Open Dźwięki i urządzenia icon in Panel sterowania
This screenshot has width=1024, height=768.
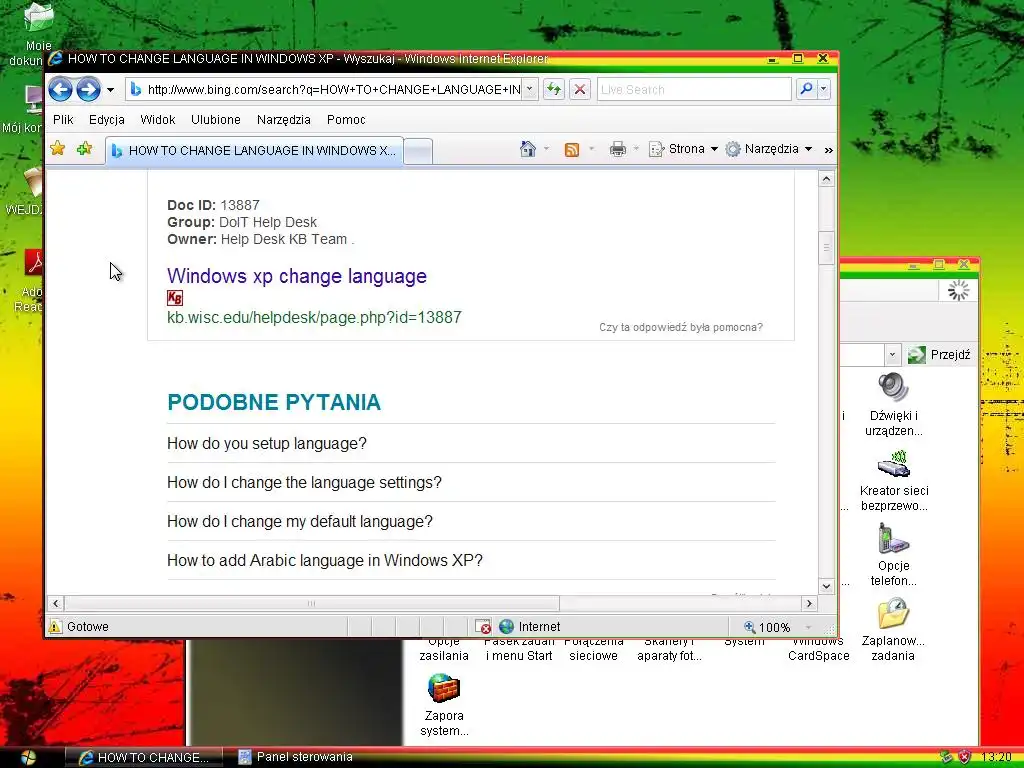point(893,404)
